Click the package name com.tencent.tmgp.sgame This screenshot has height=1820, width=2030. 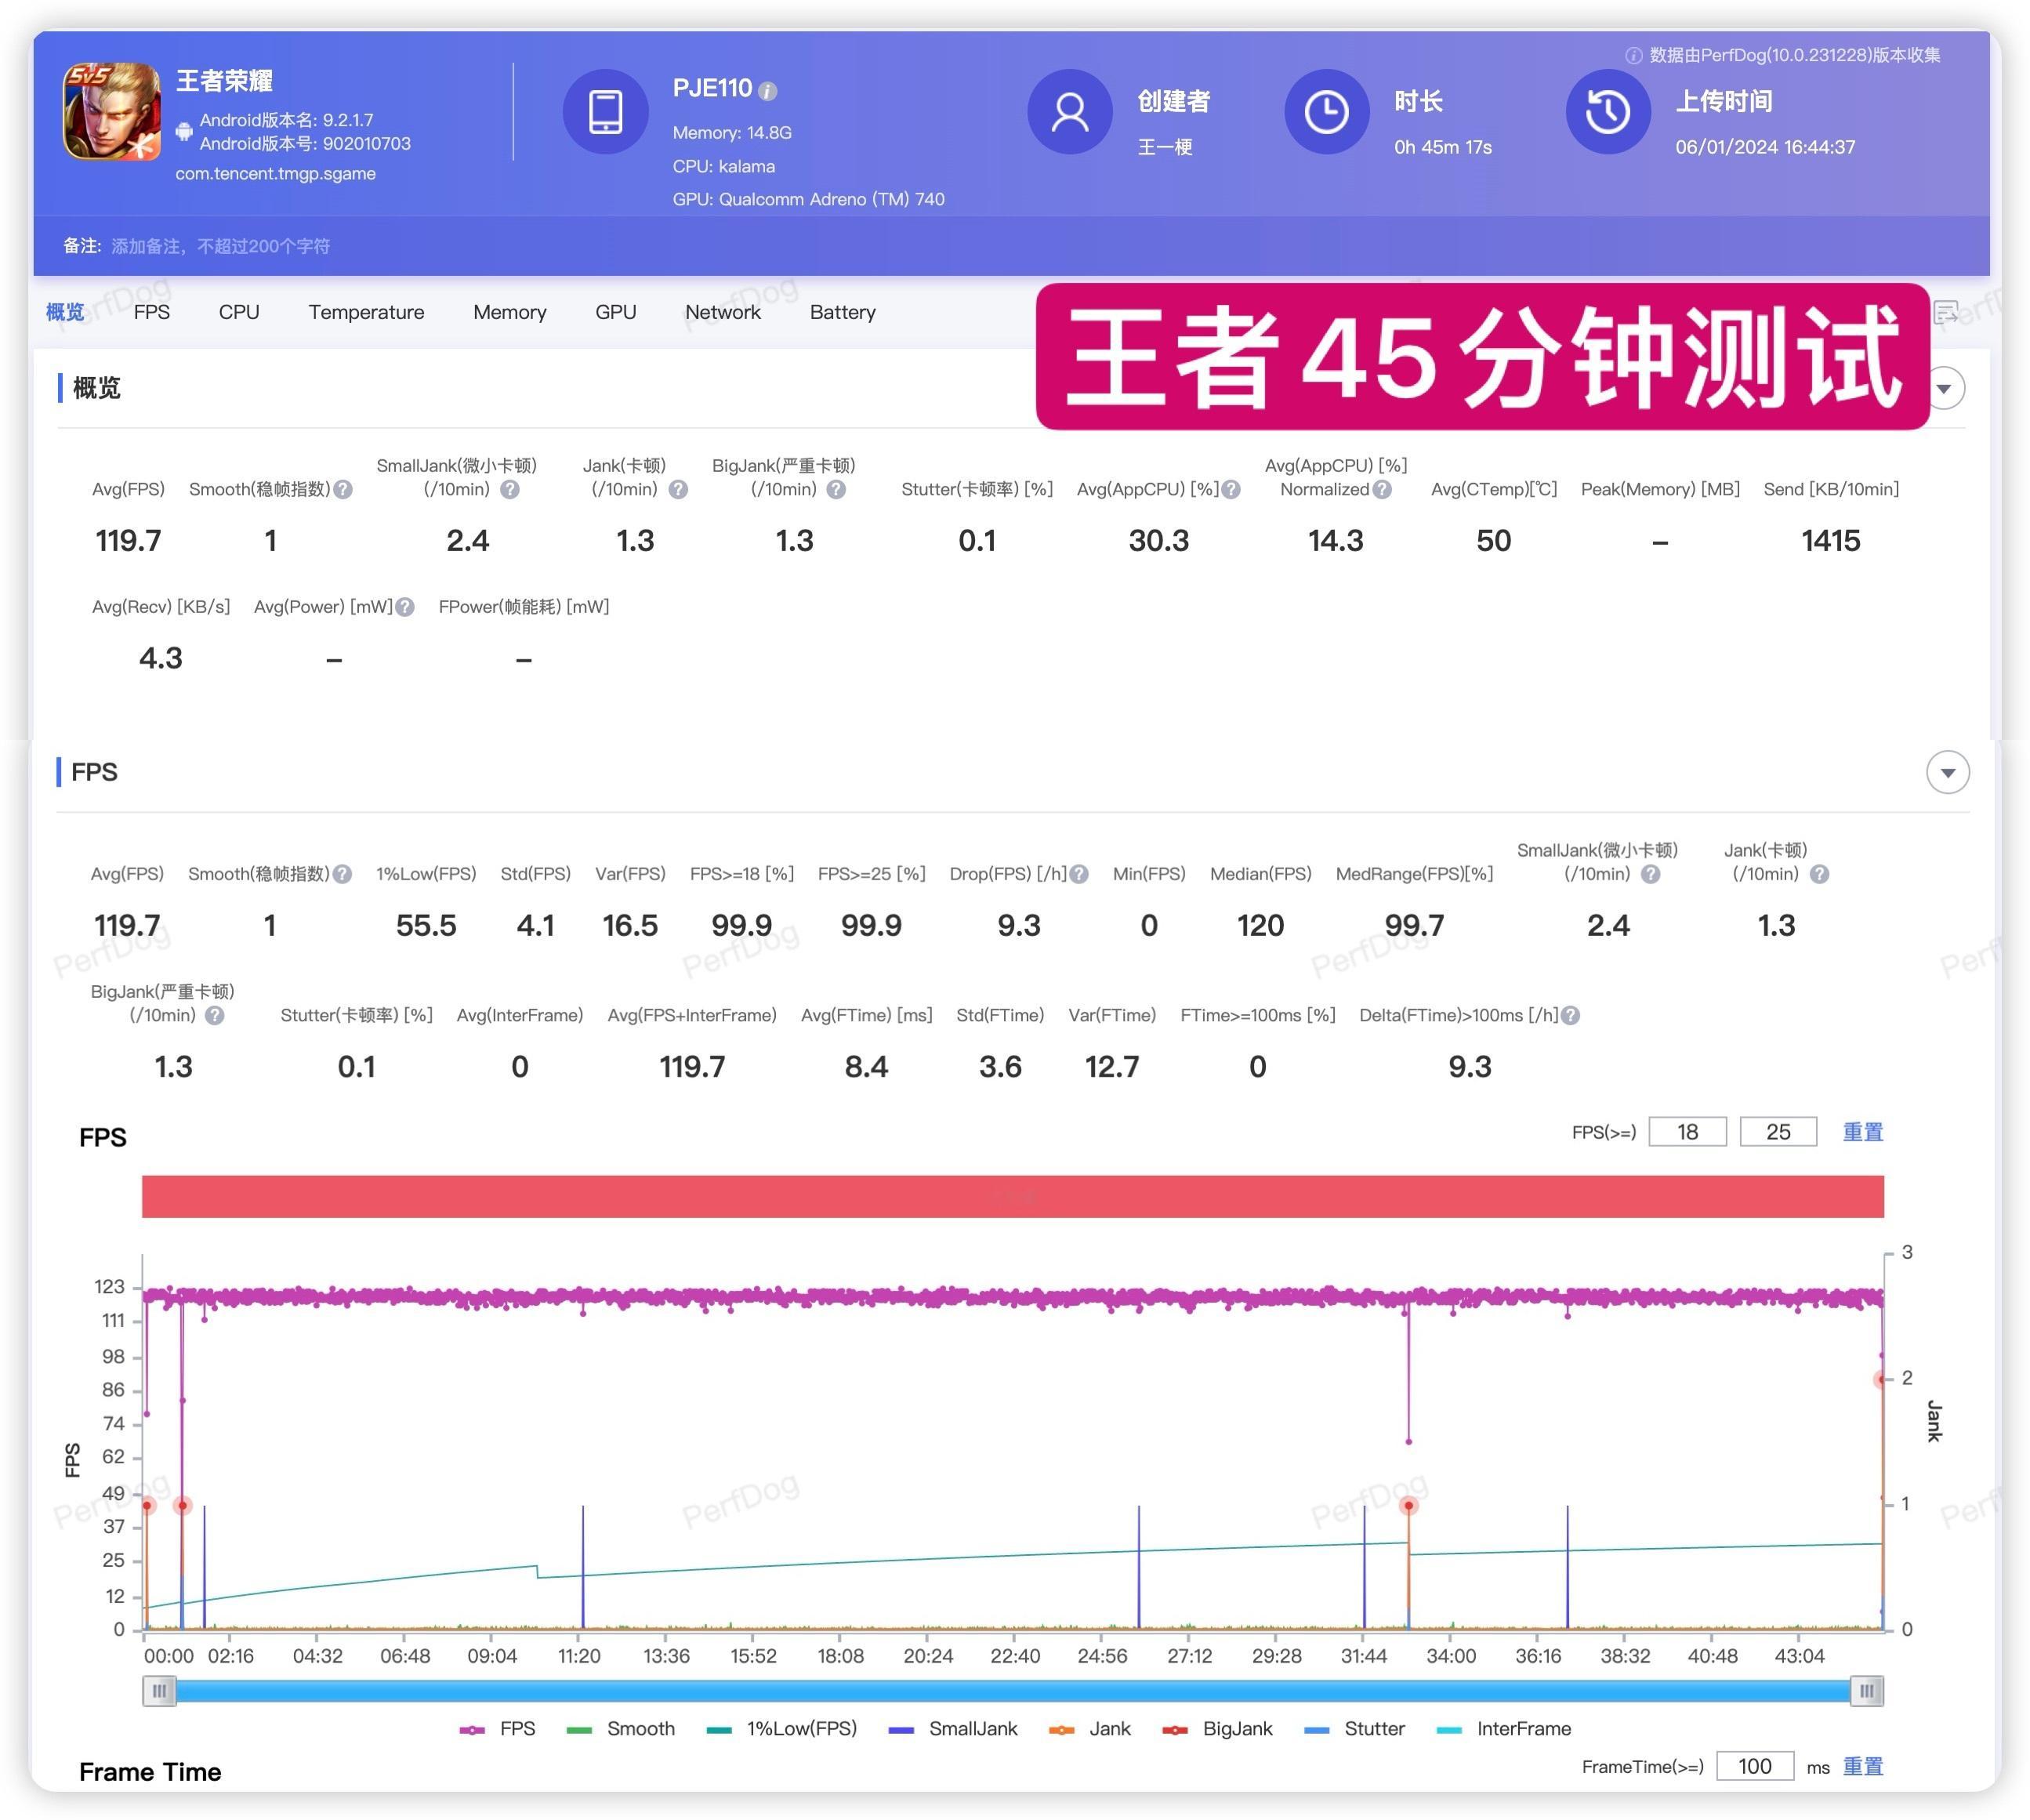[276, 174]
